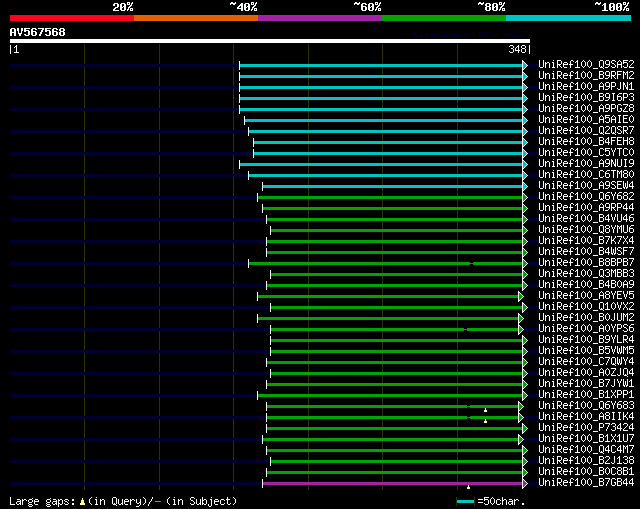Select the UniRef100_Q6Y682 label

(x=586, y=196)
